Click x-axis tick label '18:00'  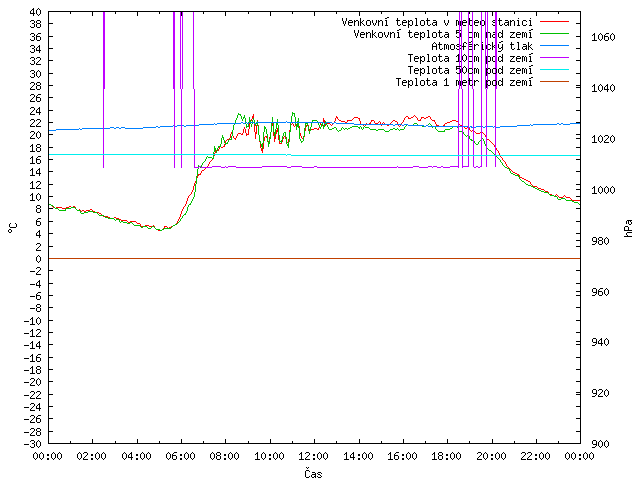coord(447,456)
